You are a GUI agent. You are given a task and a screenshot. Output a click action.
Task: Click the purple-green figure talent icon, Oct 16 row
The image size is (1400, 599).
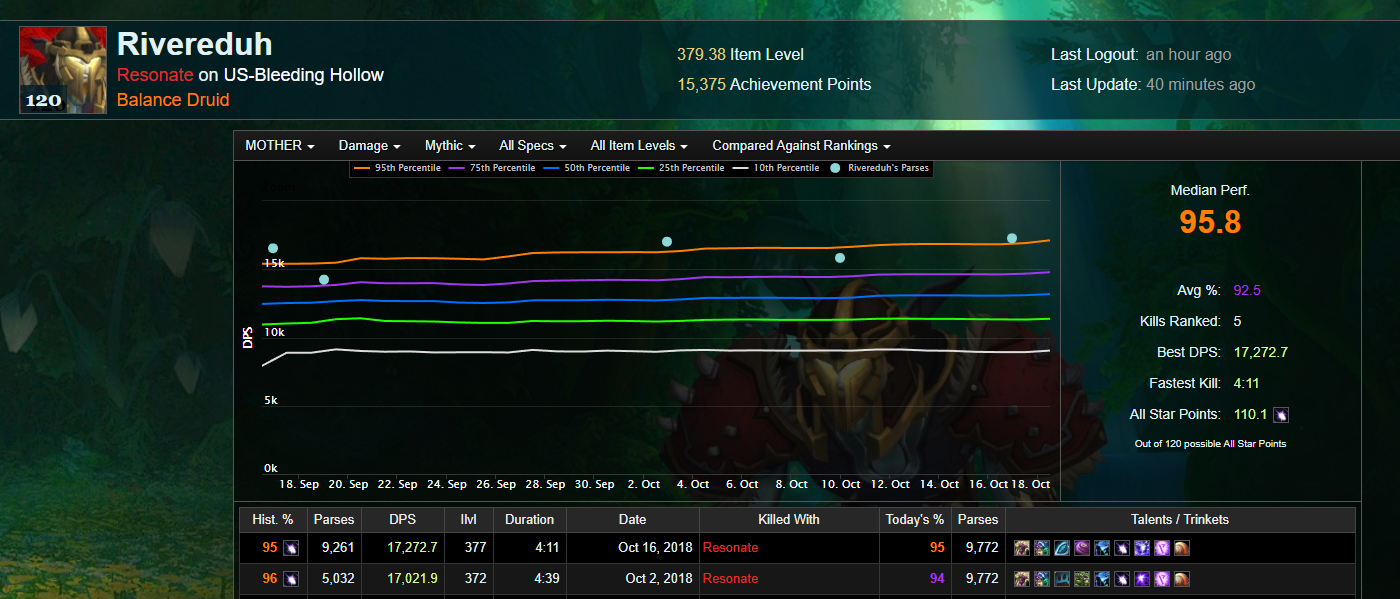coord(1042,548)
